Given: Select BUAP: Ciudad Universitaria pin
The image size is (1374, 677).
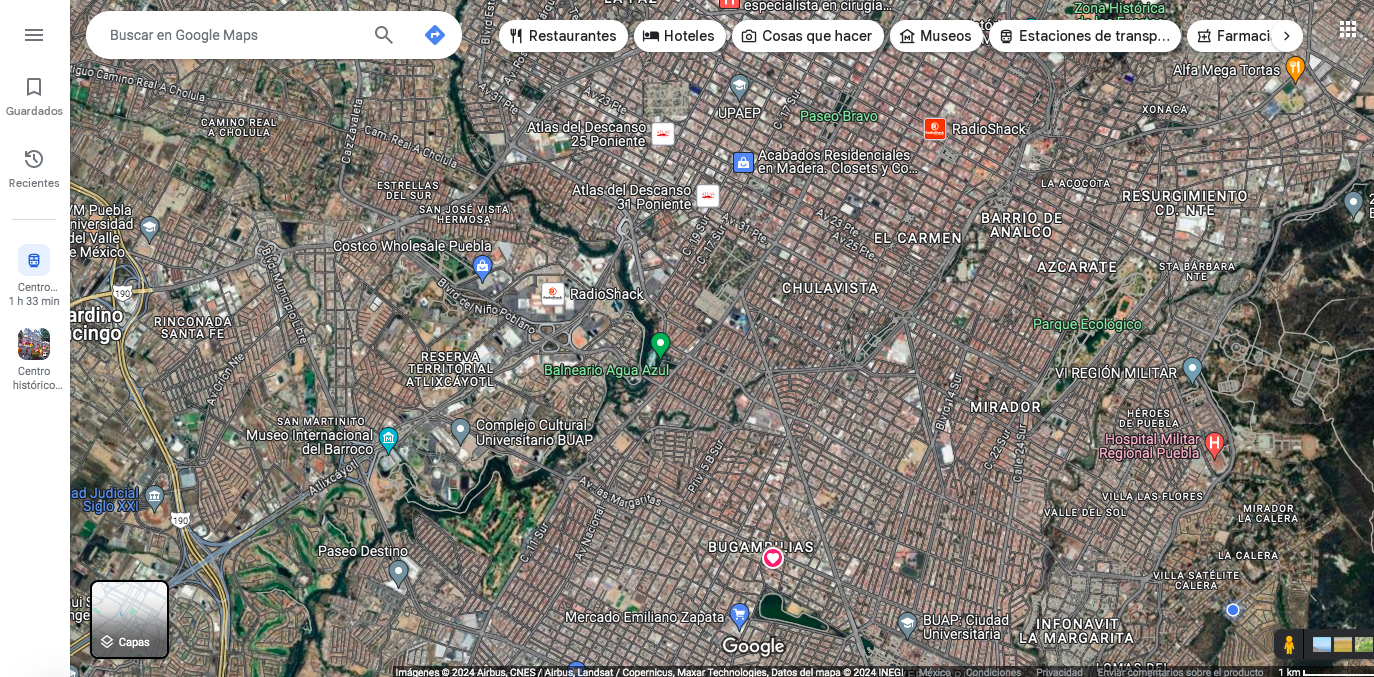Looking at the screenshot, I should click(907, 625).
